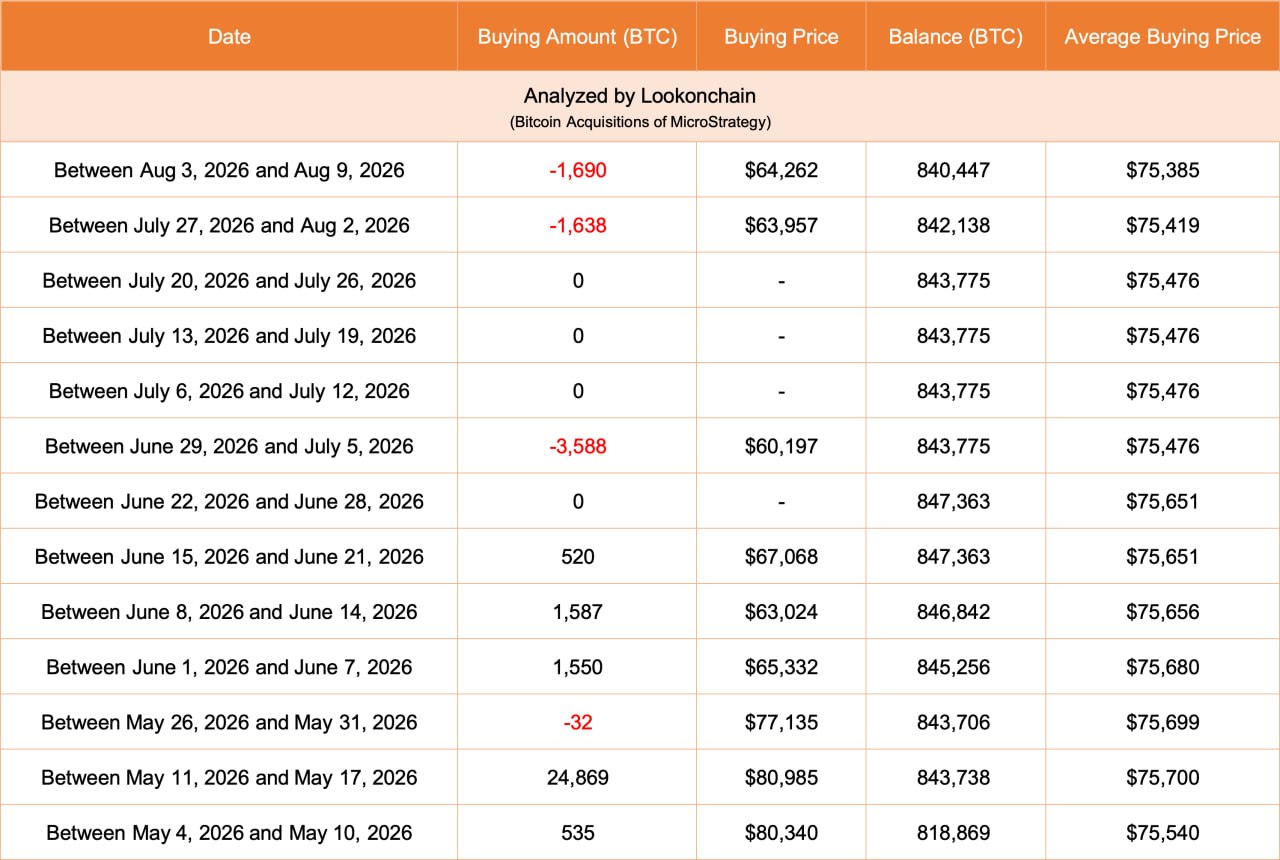Viewport: 1280px width, 860px height.
Task: Click the 847,363 balance in the June 22–28 row
Action: point(953,501)
